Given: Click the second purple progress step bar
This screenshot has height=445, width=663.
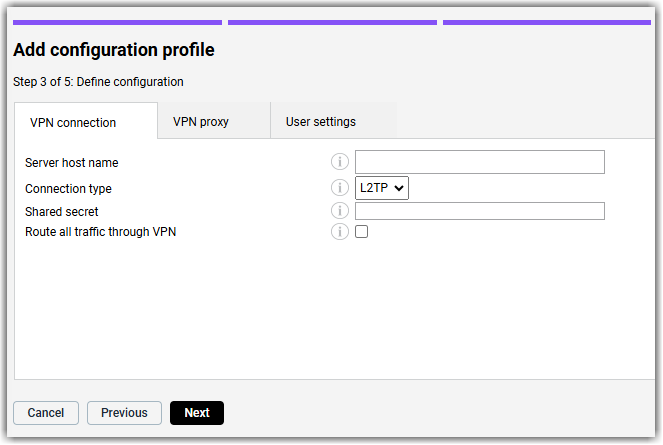Looking at the screenshot, I should (x=332, y=22).
